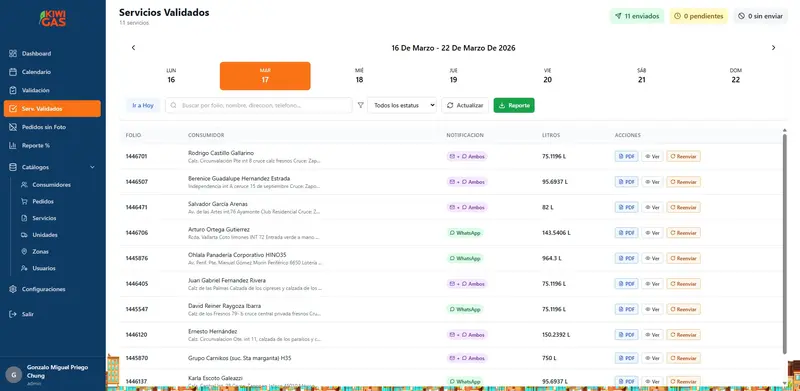
Task: Resend notification for folio 1445876
Action: click(683, 258)
